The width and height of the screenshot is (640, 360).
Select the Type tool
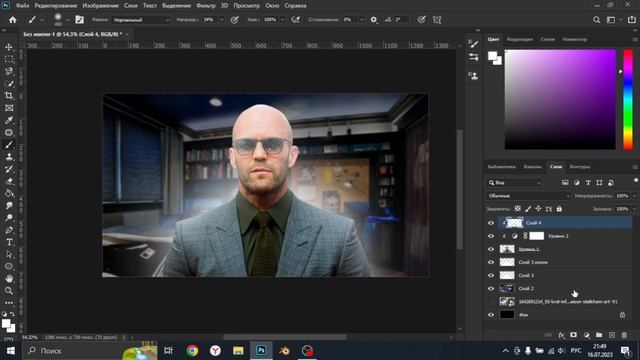pyautogui.click(x=9, y=242)
